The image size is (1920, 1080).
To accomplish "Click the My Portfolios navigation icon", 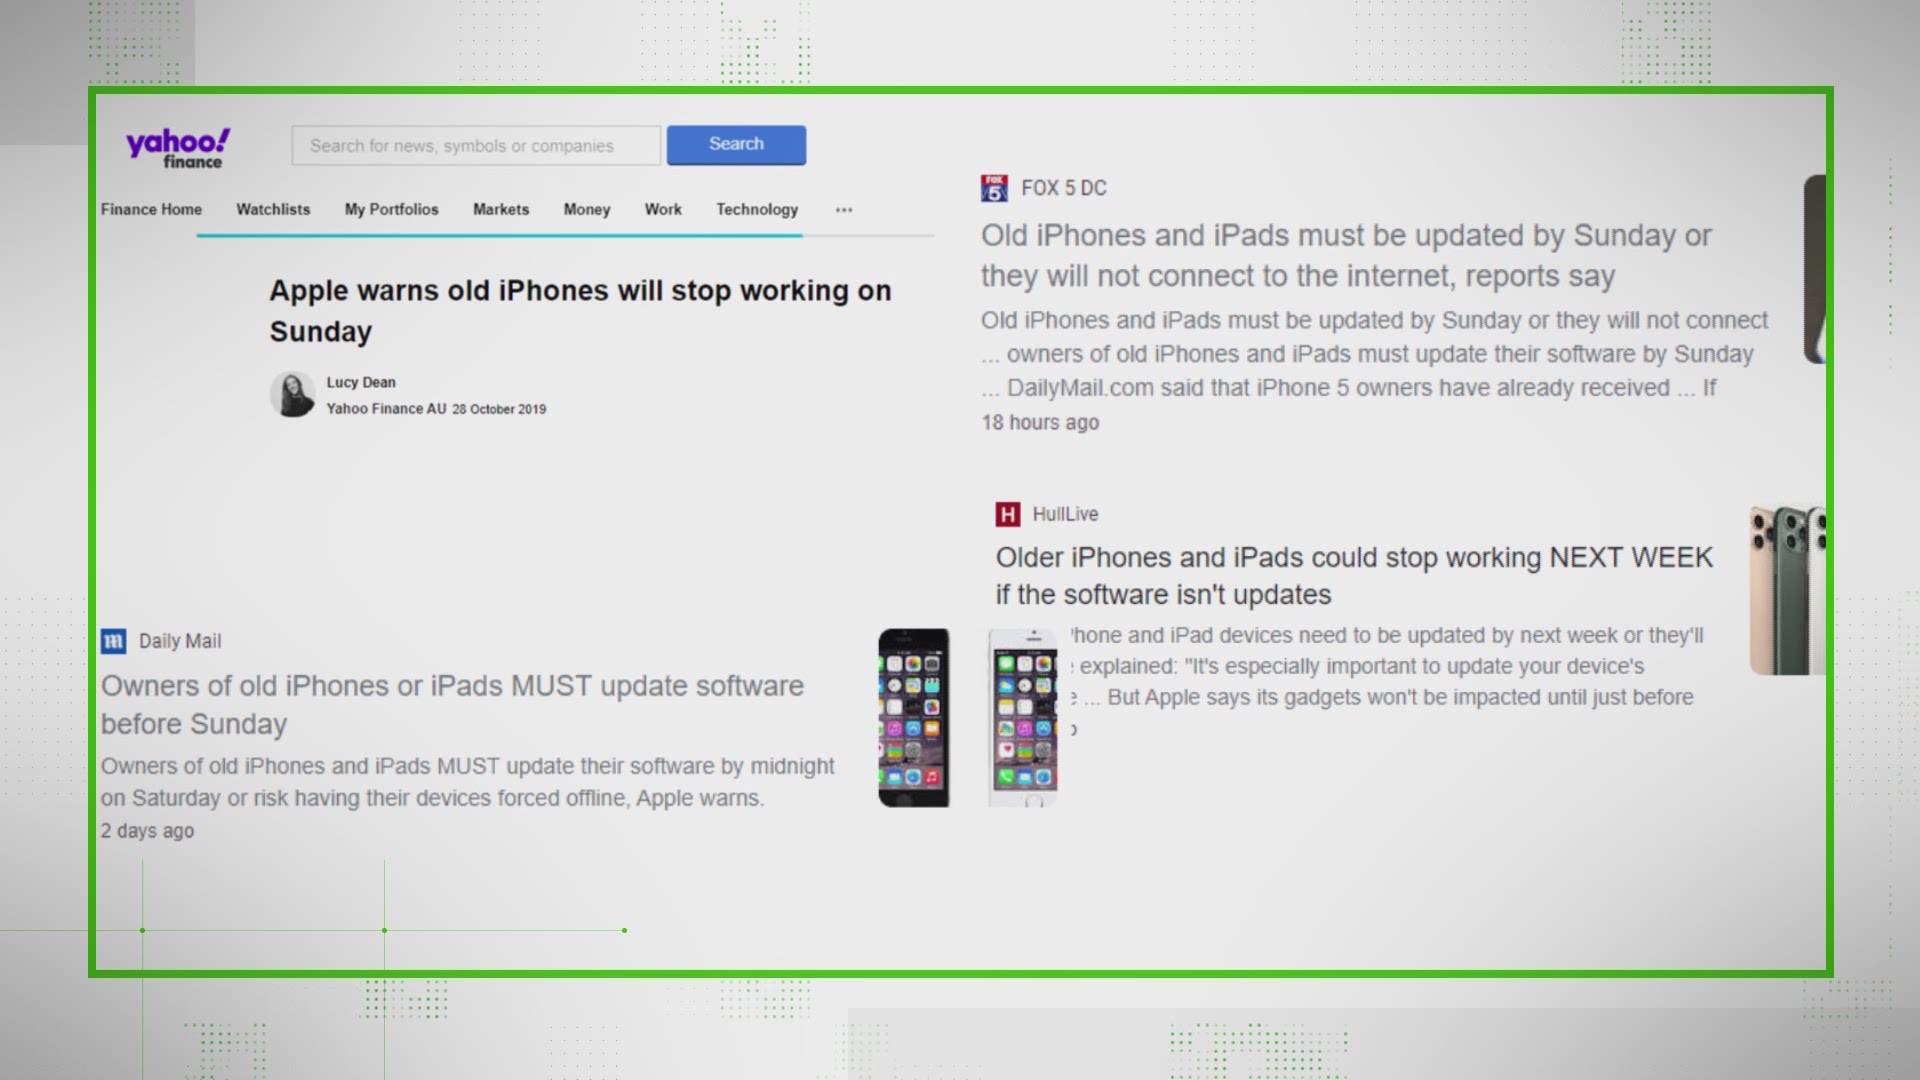I will coord(392,210).
